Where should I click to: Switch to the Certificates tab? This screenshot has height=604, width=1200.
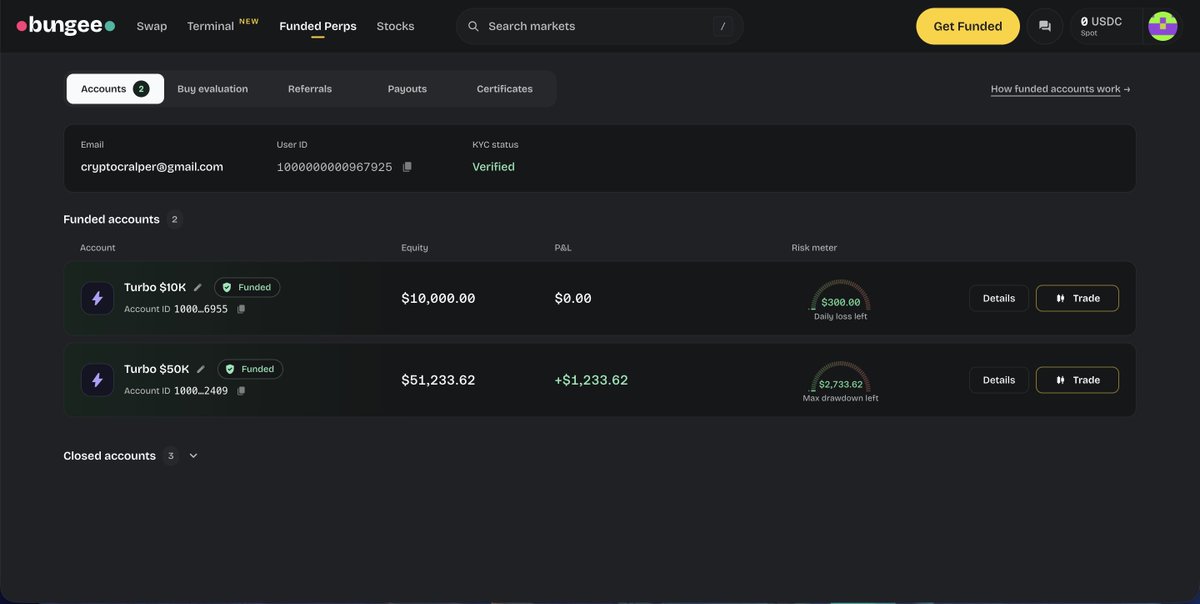[505, 89]
